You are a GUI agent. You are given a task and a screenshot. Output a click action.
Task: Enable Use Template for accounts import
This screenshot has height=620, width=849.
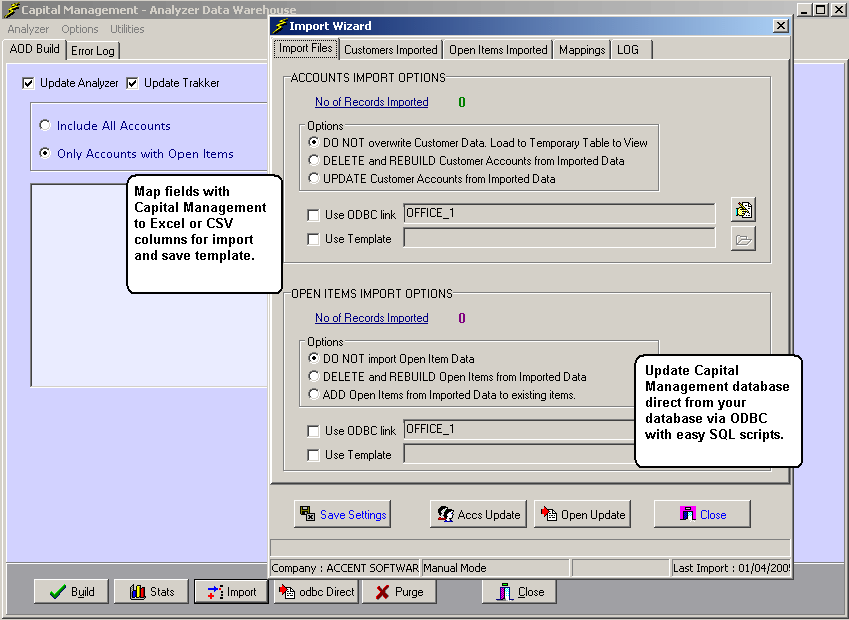click(x=313, y=239)
